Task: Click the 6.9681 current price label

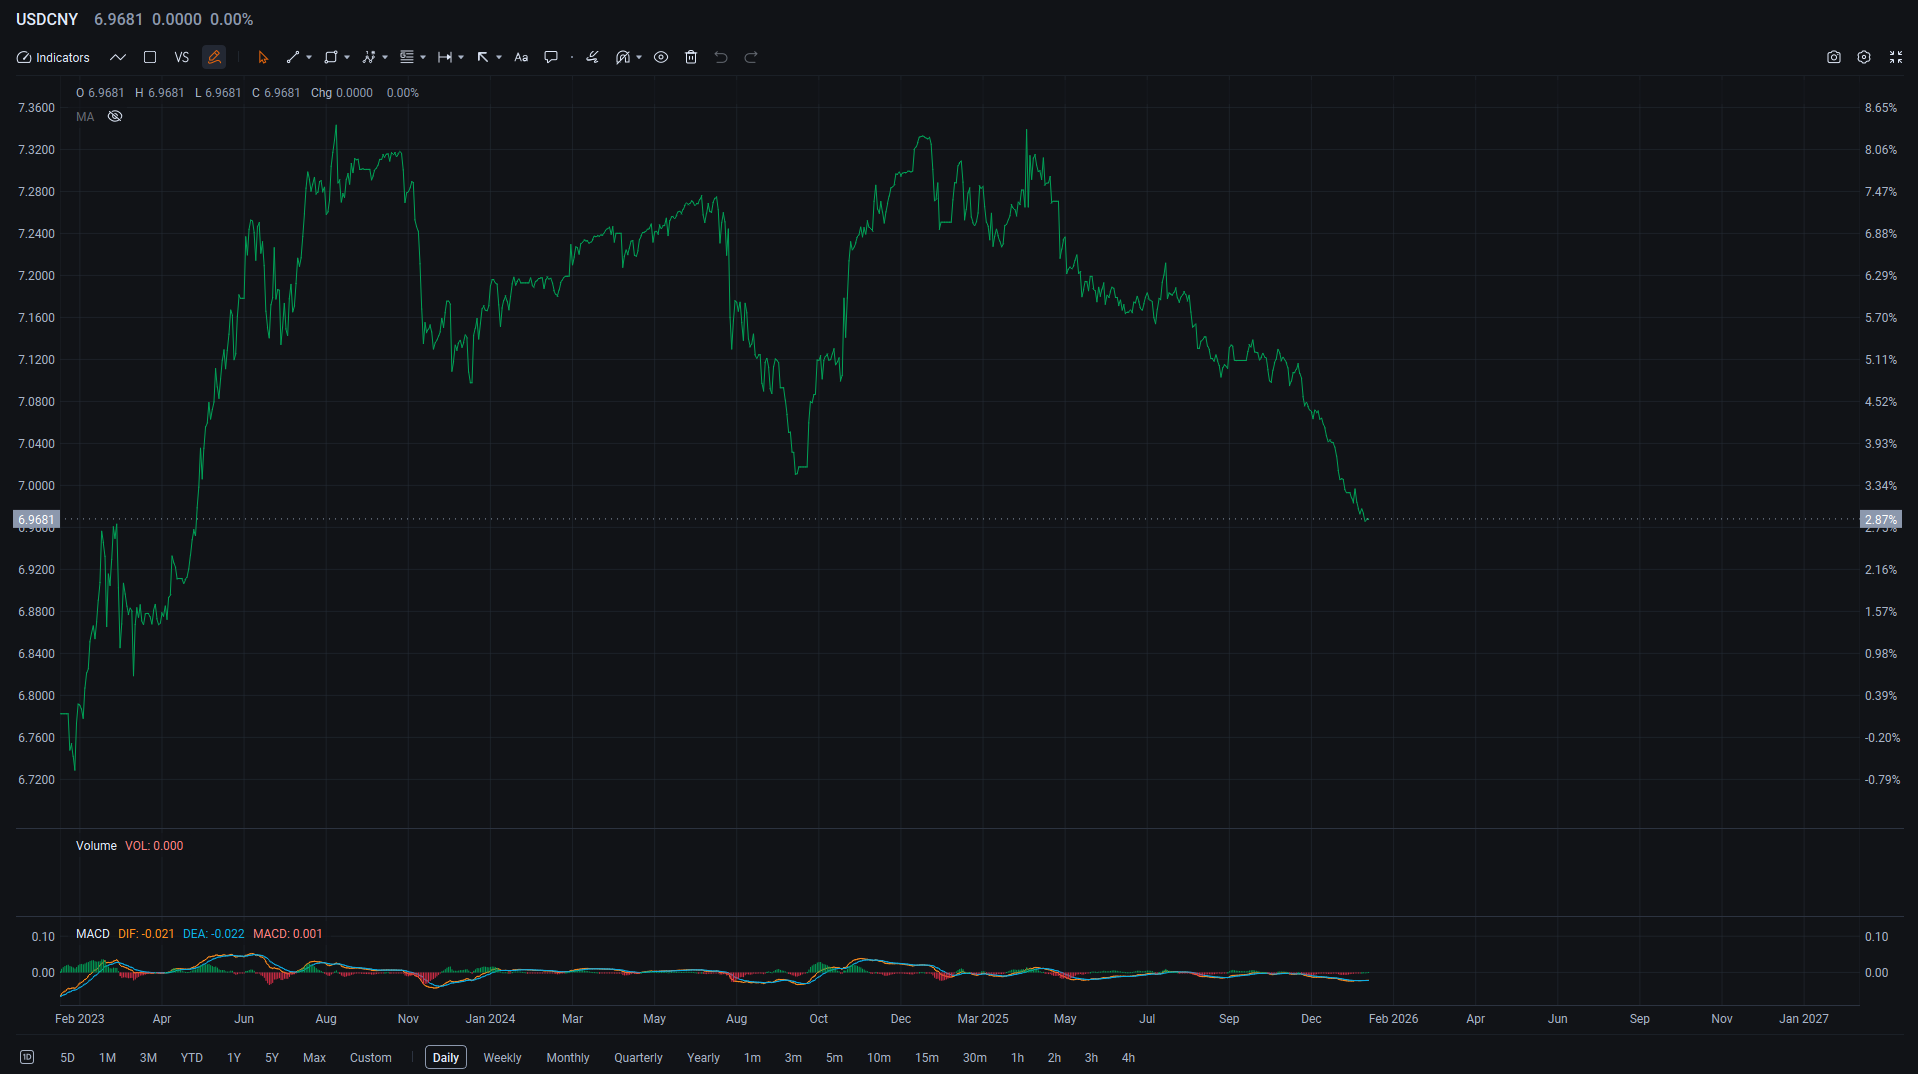Action: (x=36, y=519)
